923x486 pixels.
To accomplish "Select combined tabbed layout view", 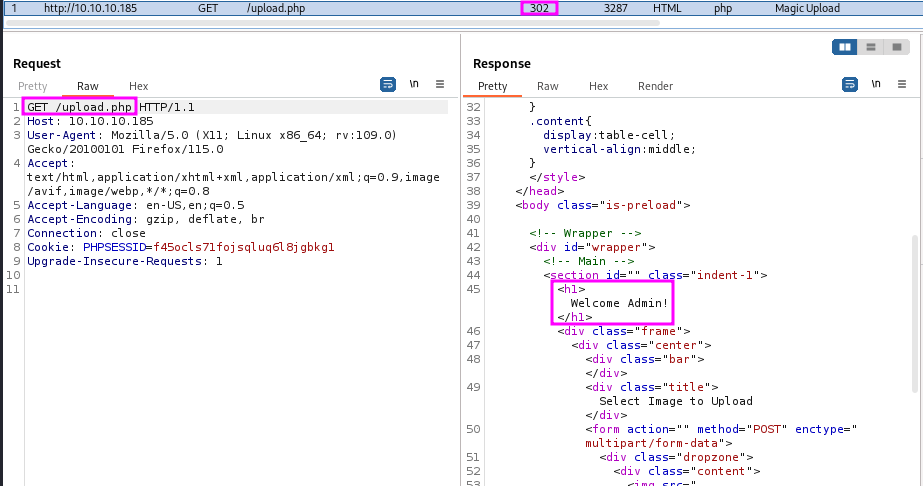I will tap(897, 47).
